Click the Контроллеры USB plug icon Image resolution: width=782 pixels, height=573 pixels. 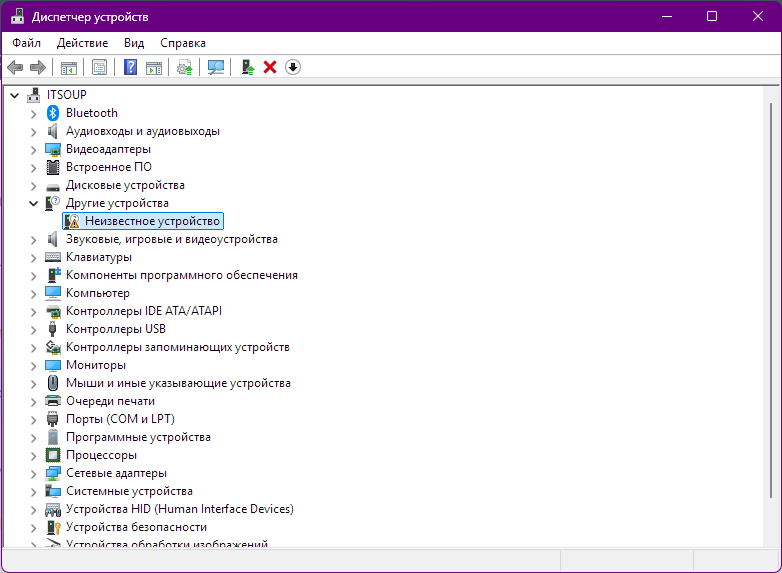click(52, 329)
